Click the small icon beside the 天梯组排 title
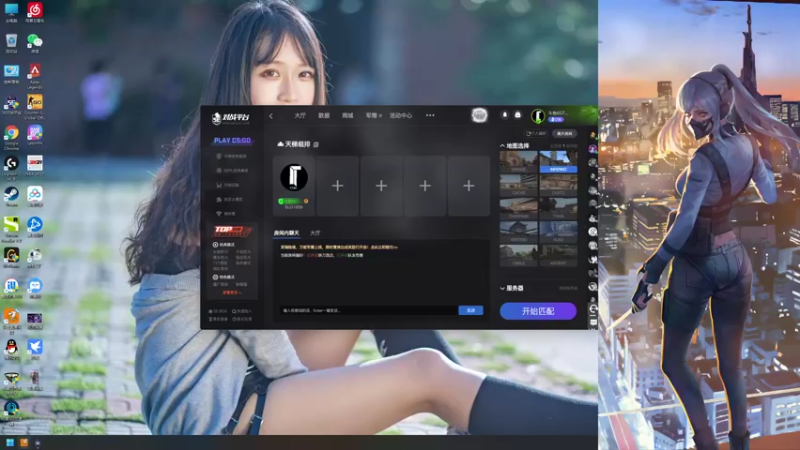Image resolution: width=800 pixels, height=450 pixels. pyautogui.click(x=316, y=145)
